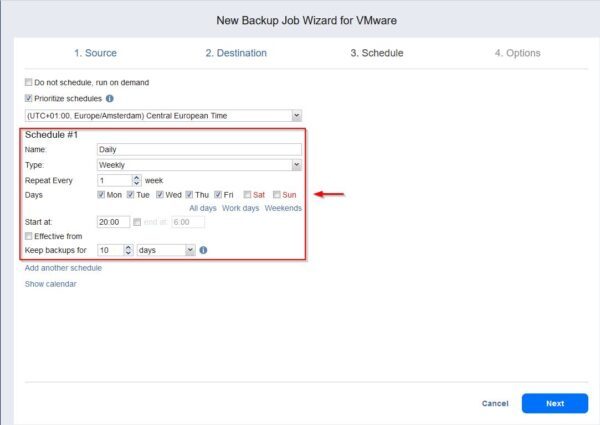This screenshot has width=600, height=425.
Task: Increase Repeat Every week value
Action: point(137,177)
